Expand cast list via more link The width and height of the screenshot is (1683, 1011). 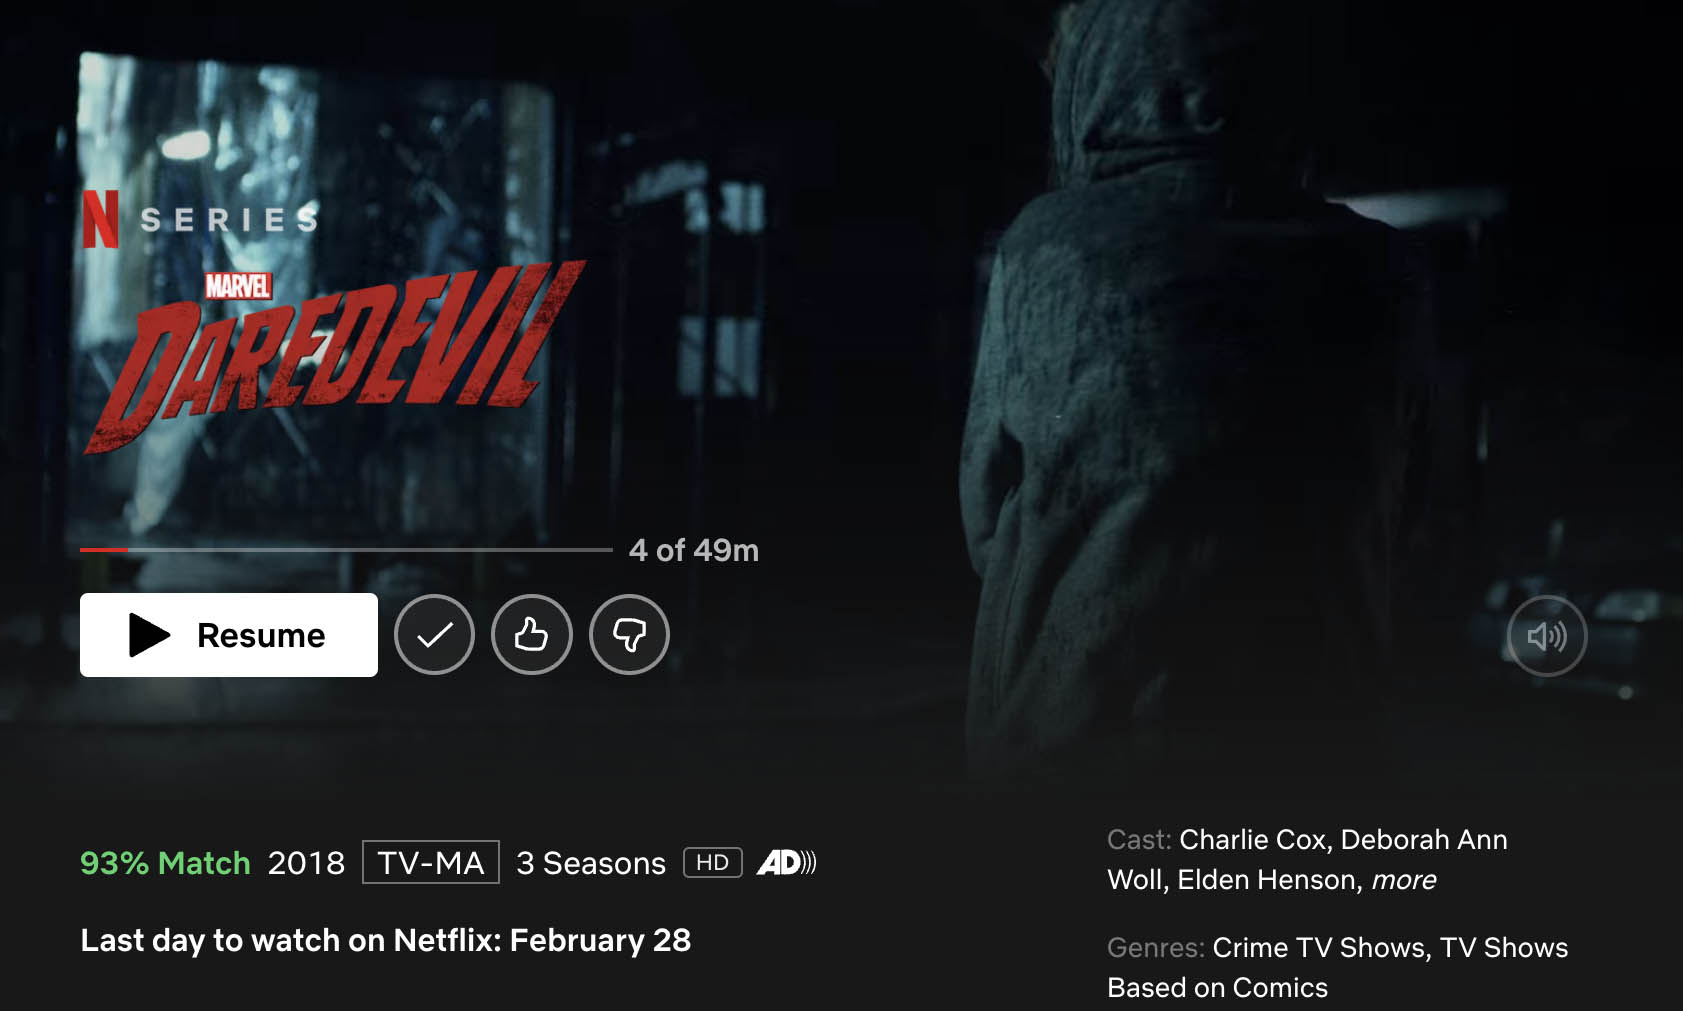click(x=1403, y=880)
